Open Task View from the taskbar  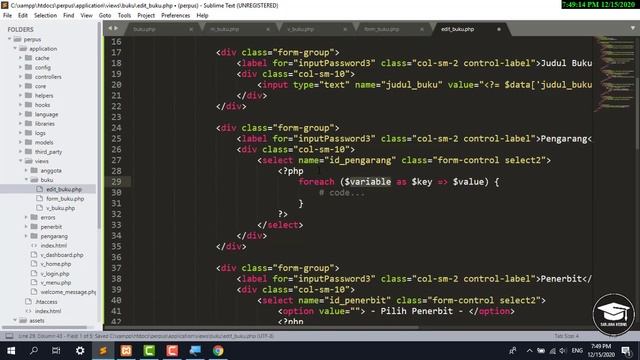click(56, 351)
